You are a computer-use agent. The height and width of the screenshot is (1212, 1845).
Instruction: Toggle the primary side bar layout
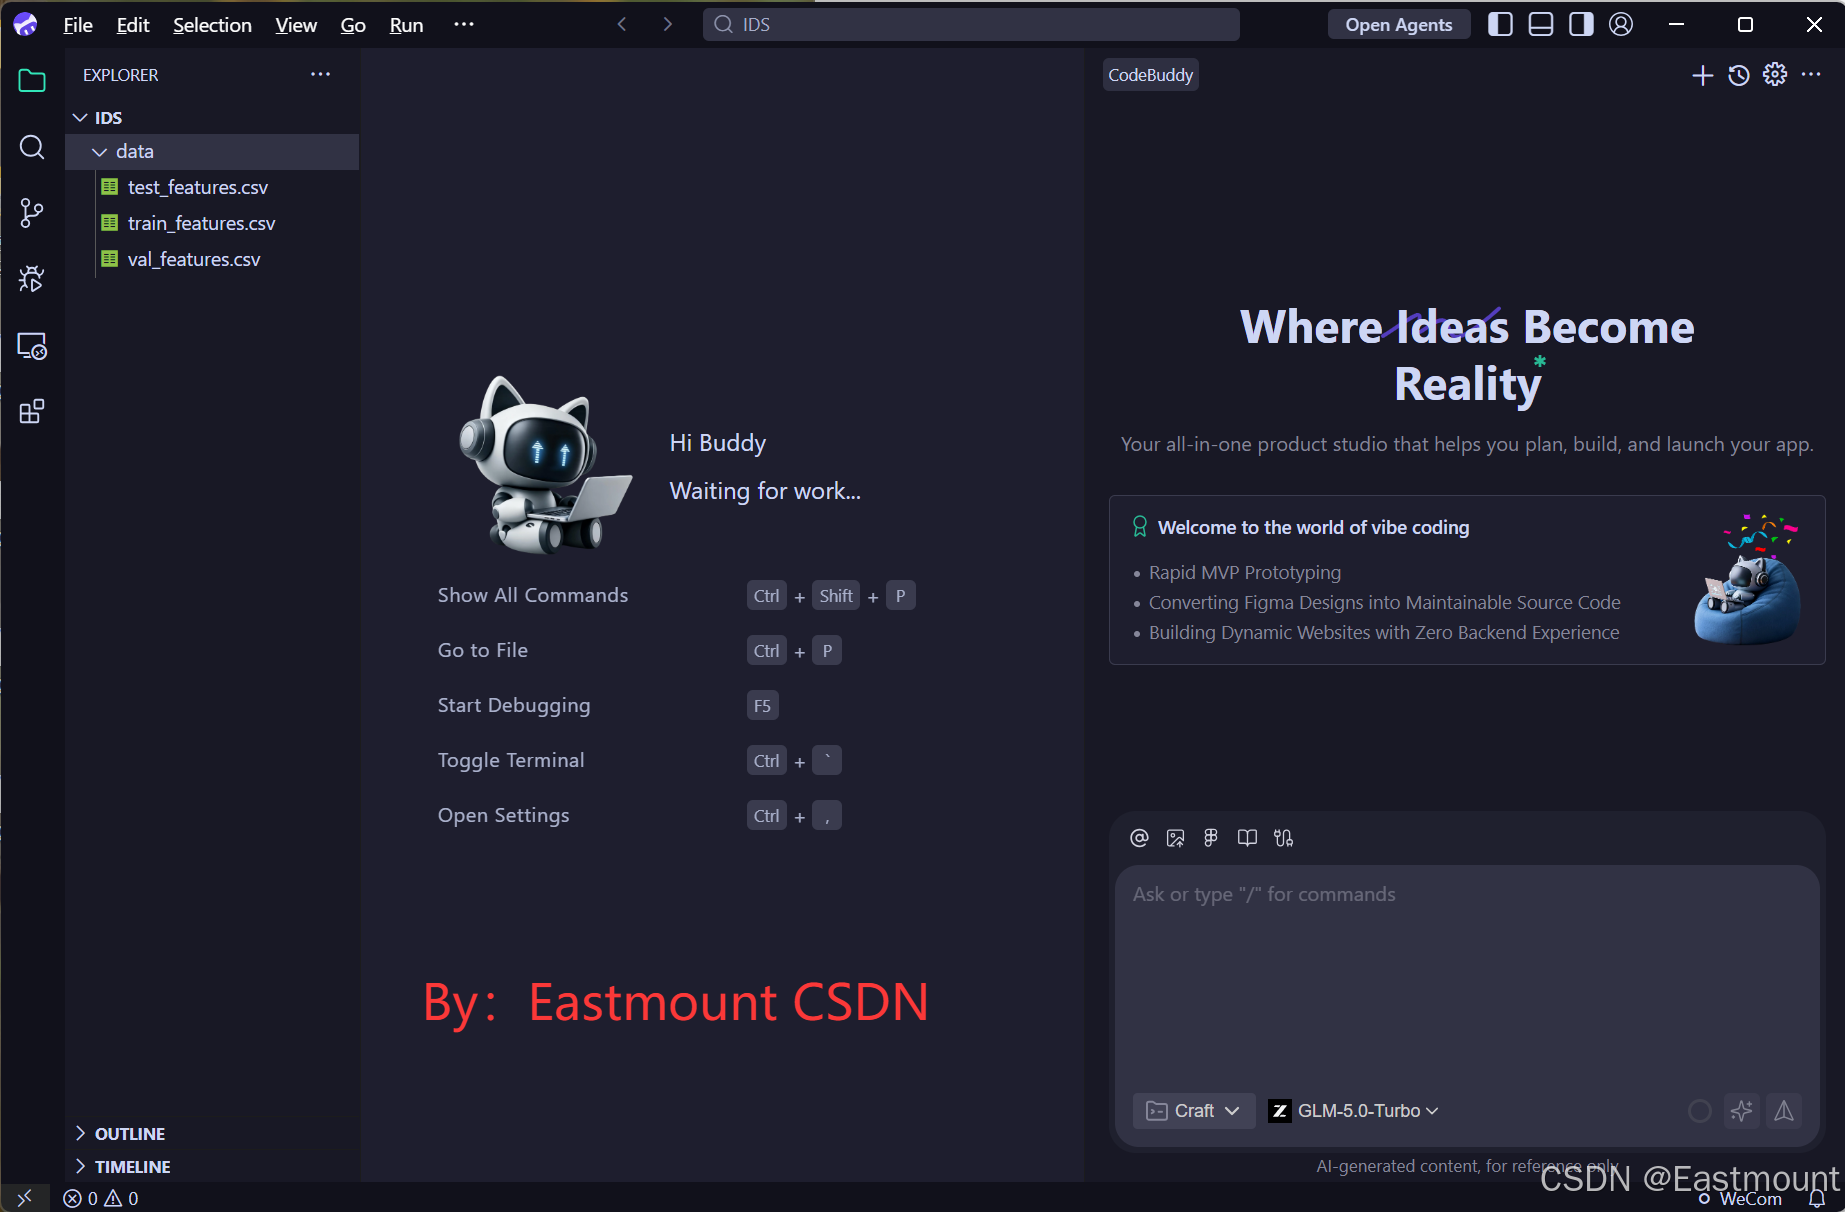click(1500, 24)
